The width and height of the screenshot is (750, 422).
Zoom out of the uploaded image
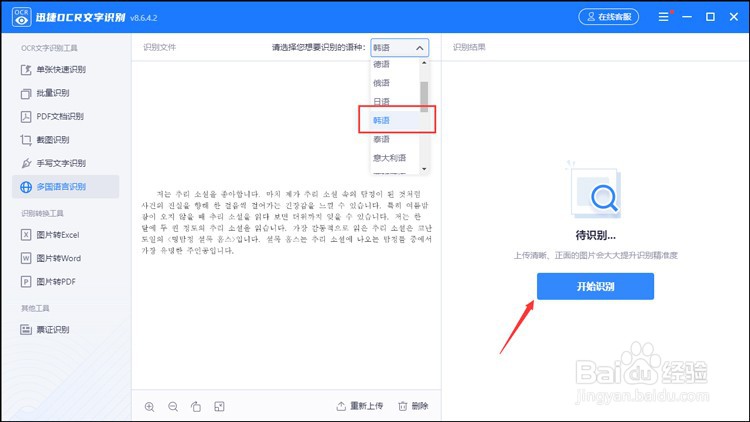tap(173, 407)
